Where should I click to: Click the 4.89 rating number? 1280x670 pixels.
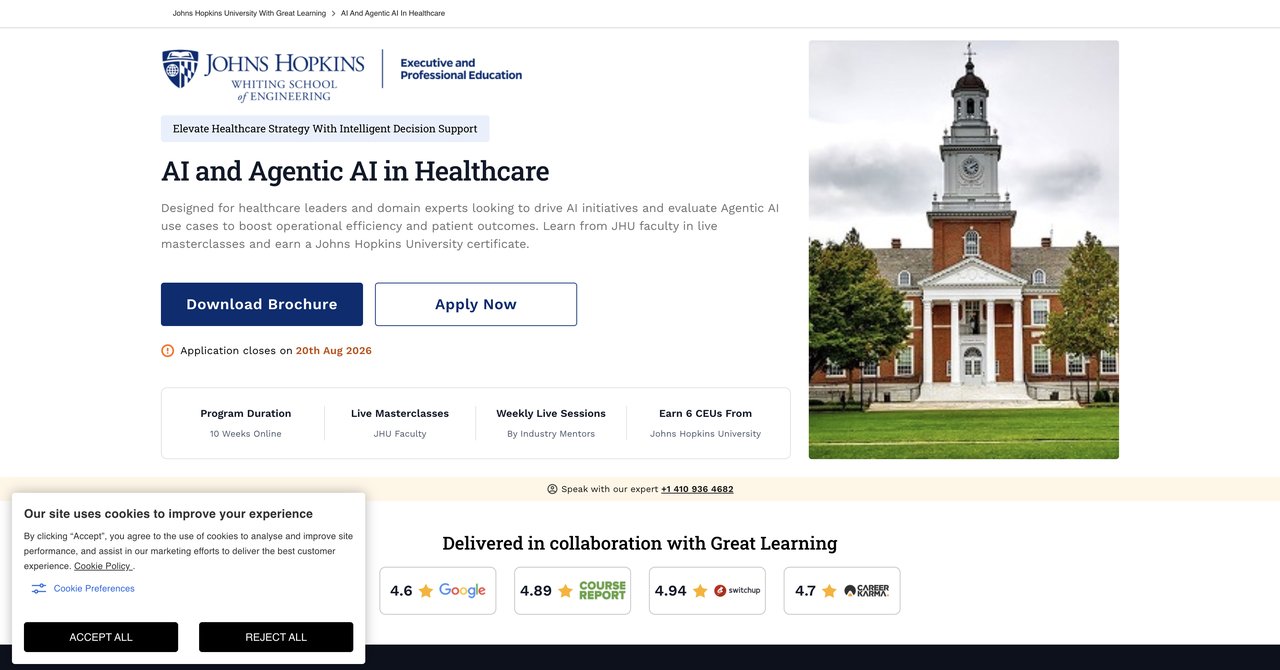coord(536,591)
